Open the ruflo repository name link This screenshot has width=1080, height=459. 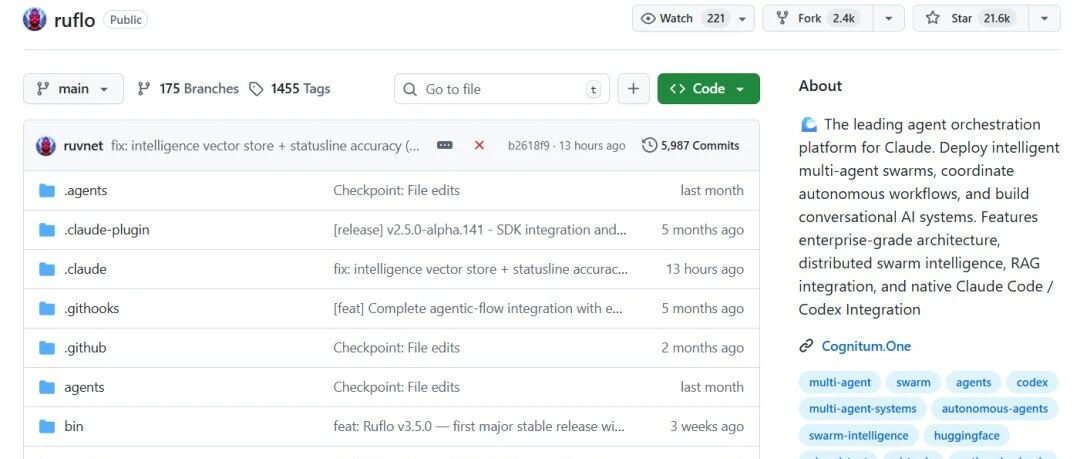pyautogui.click(x=74, y=20)
